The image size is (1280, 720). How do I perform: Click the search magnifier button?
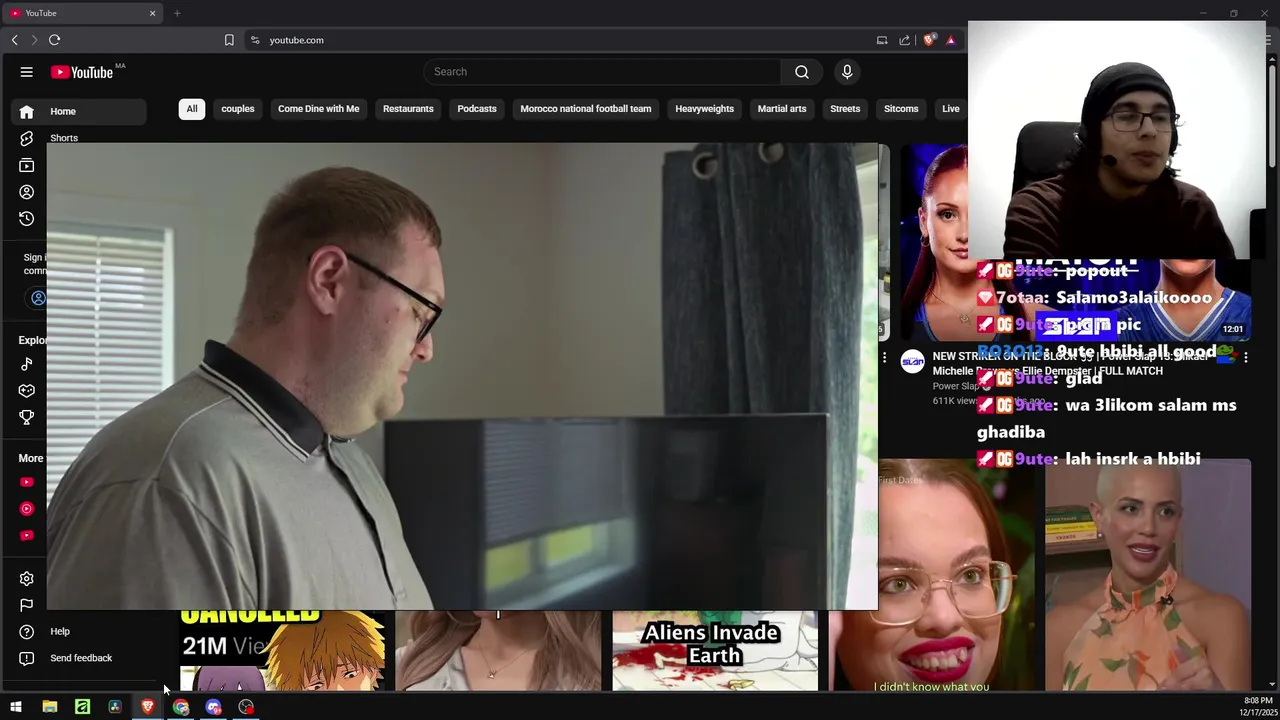pos(802,72)
